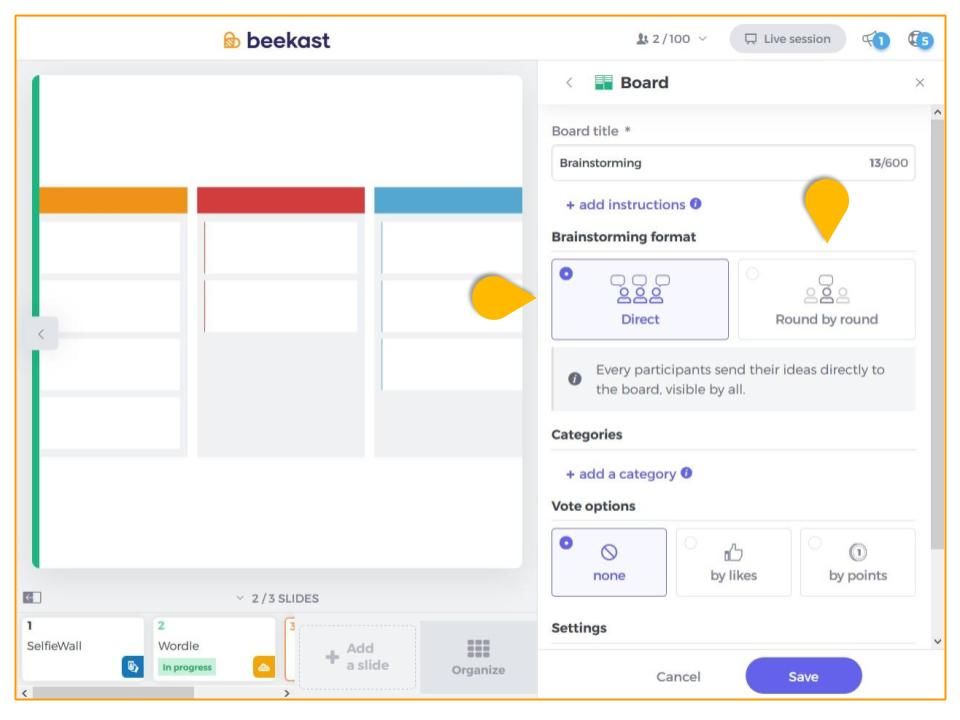Screen dimensions: 960x720
Task: Click the Wordle orange cloud icon
Action: [x=264, y=667]
